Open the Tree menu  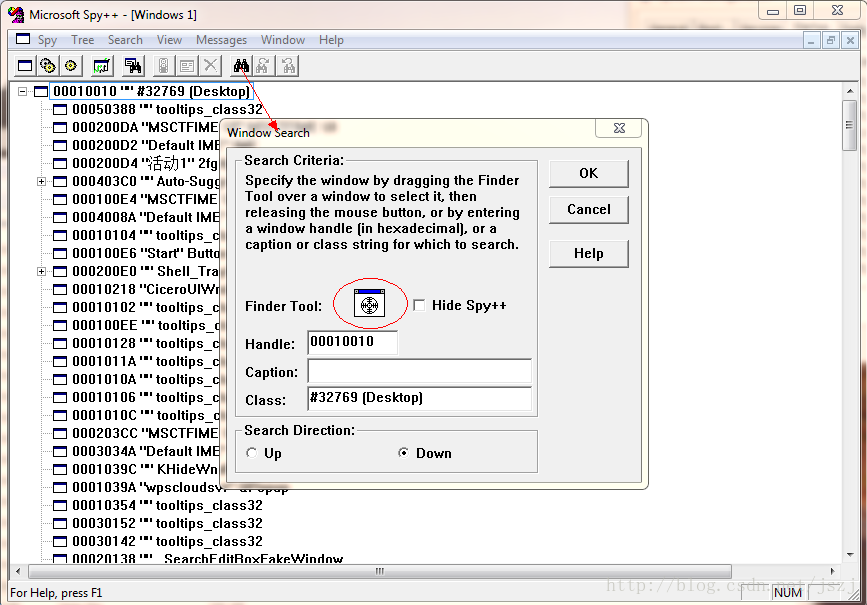[x=82, y=40]
